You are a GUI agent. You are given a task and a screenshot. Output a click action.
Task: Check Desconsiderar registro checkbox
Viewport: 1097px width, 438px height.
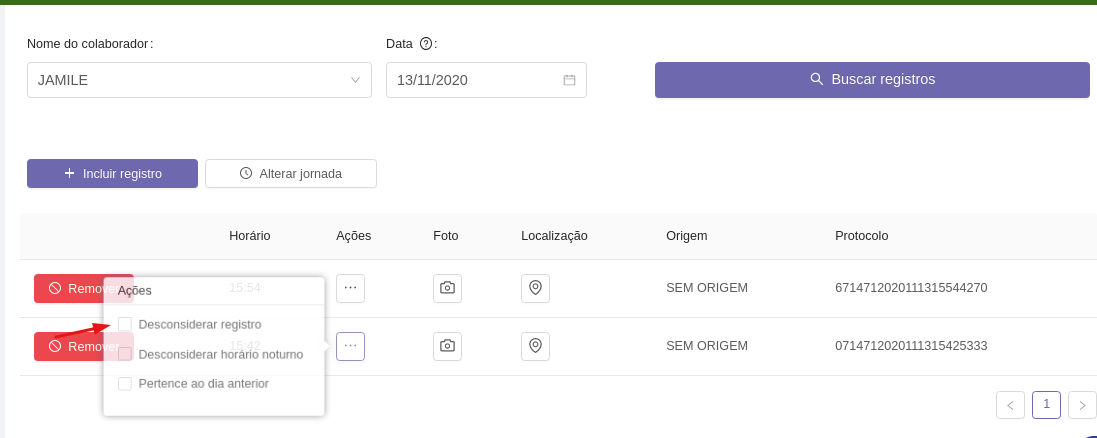click(x=125, y=324)
